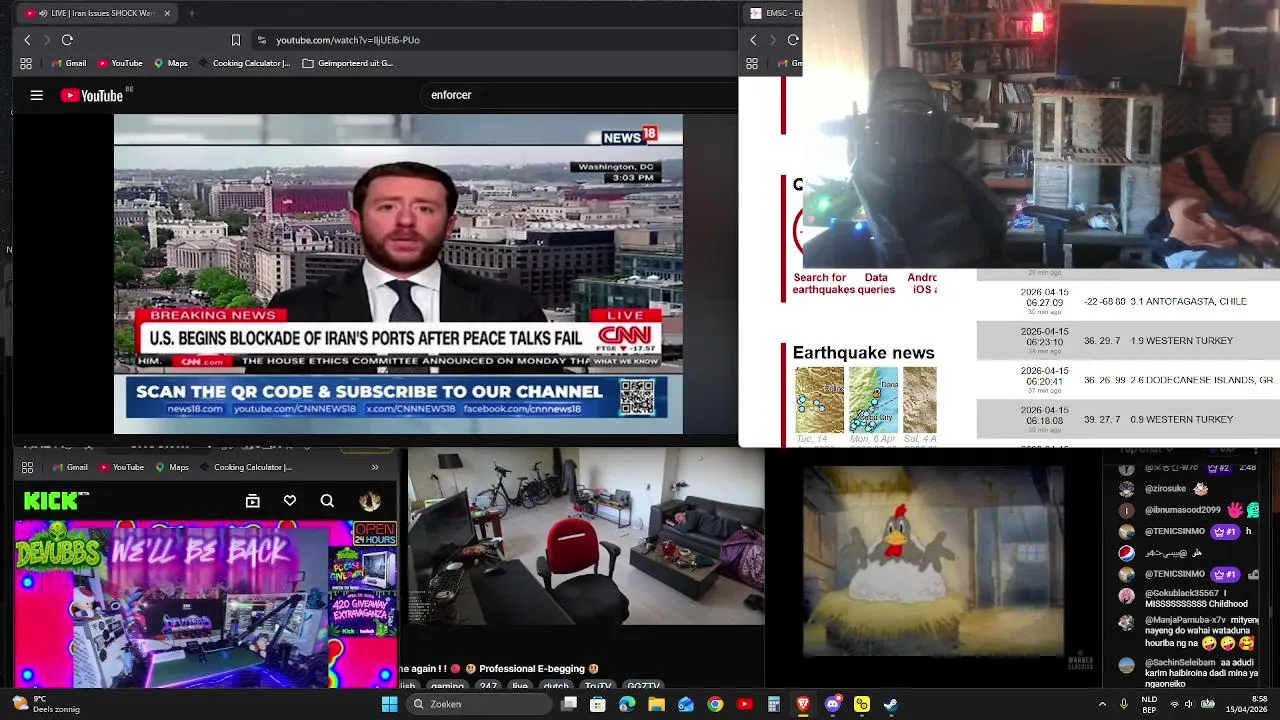The width and height of the screenshot is (1280, 720).
Task: Click the CNN news live video player
Action: (x=398, y=274)
